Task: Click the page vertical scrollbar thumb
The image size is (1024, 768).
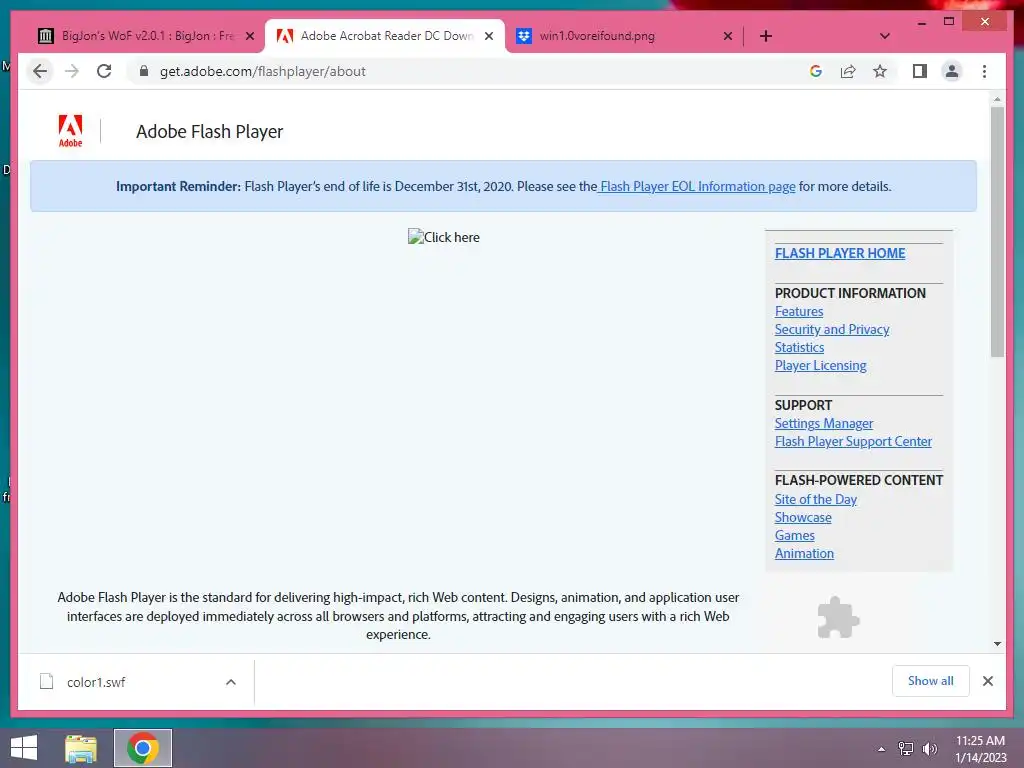Action: 997,232
